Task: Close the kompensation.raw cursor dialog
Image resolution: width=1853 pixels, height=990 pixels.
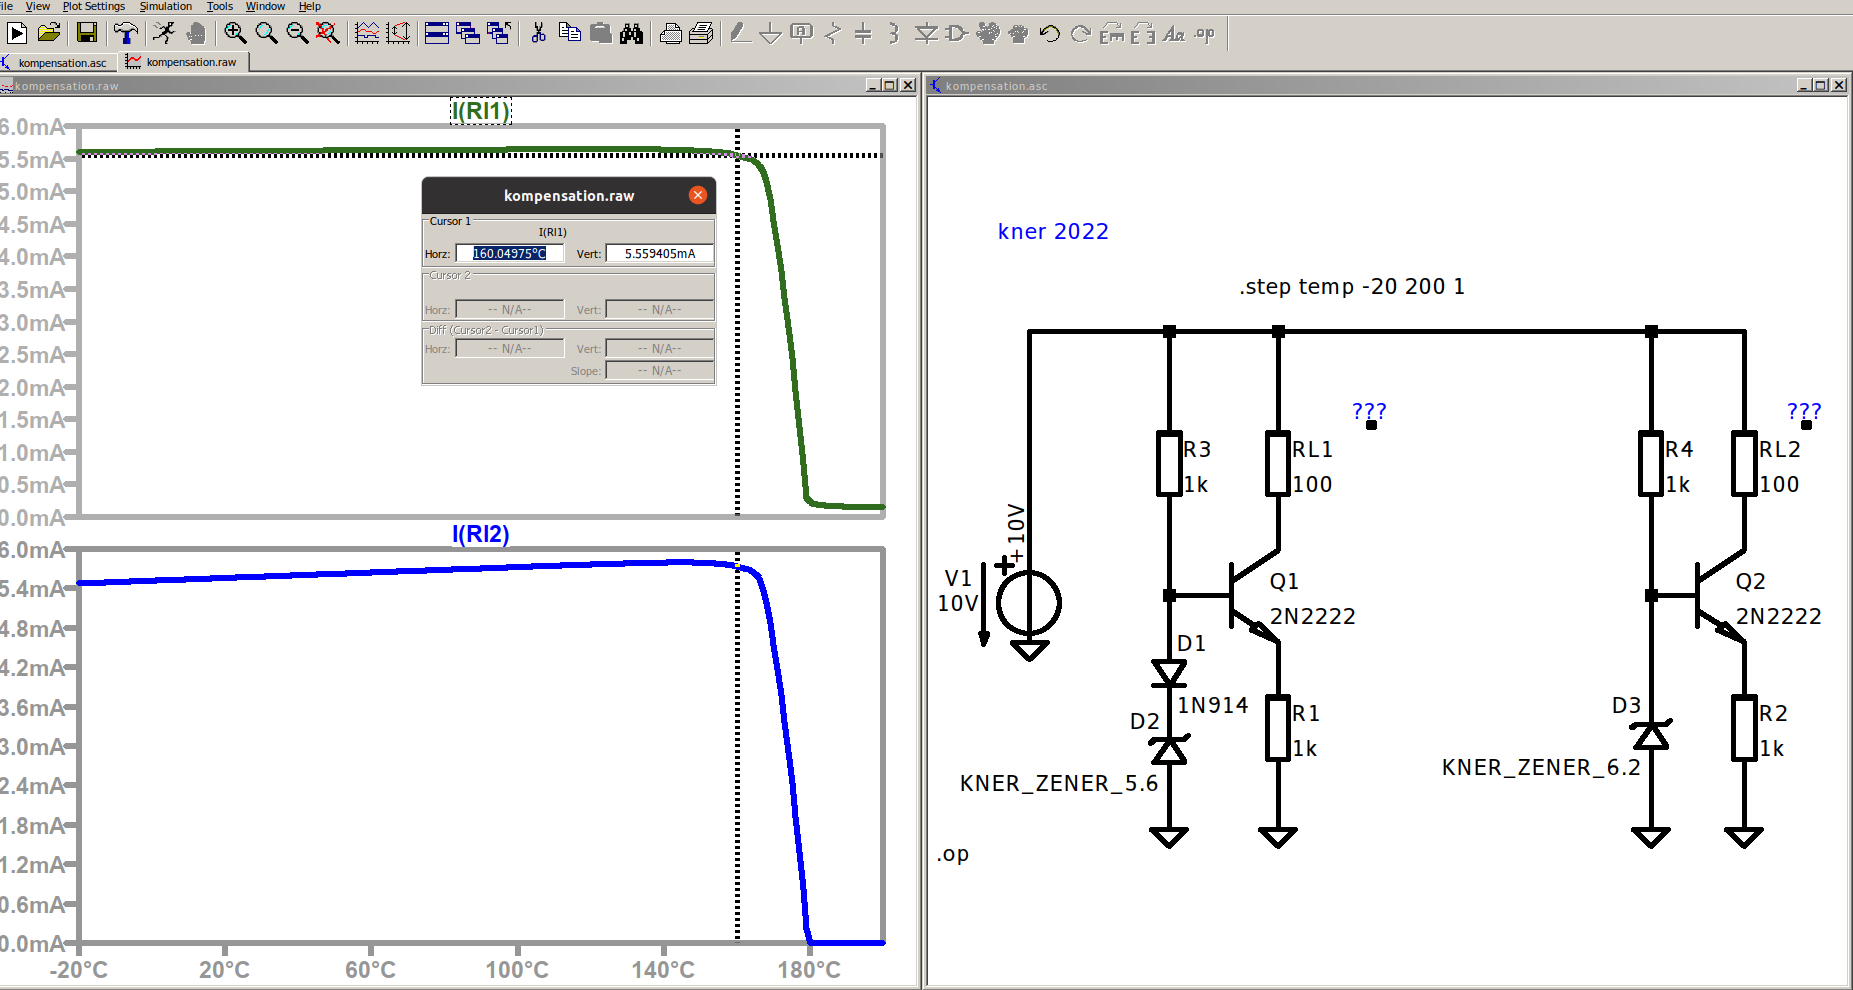Action: click(698, 195)
